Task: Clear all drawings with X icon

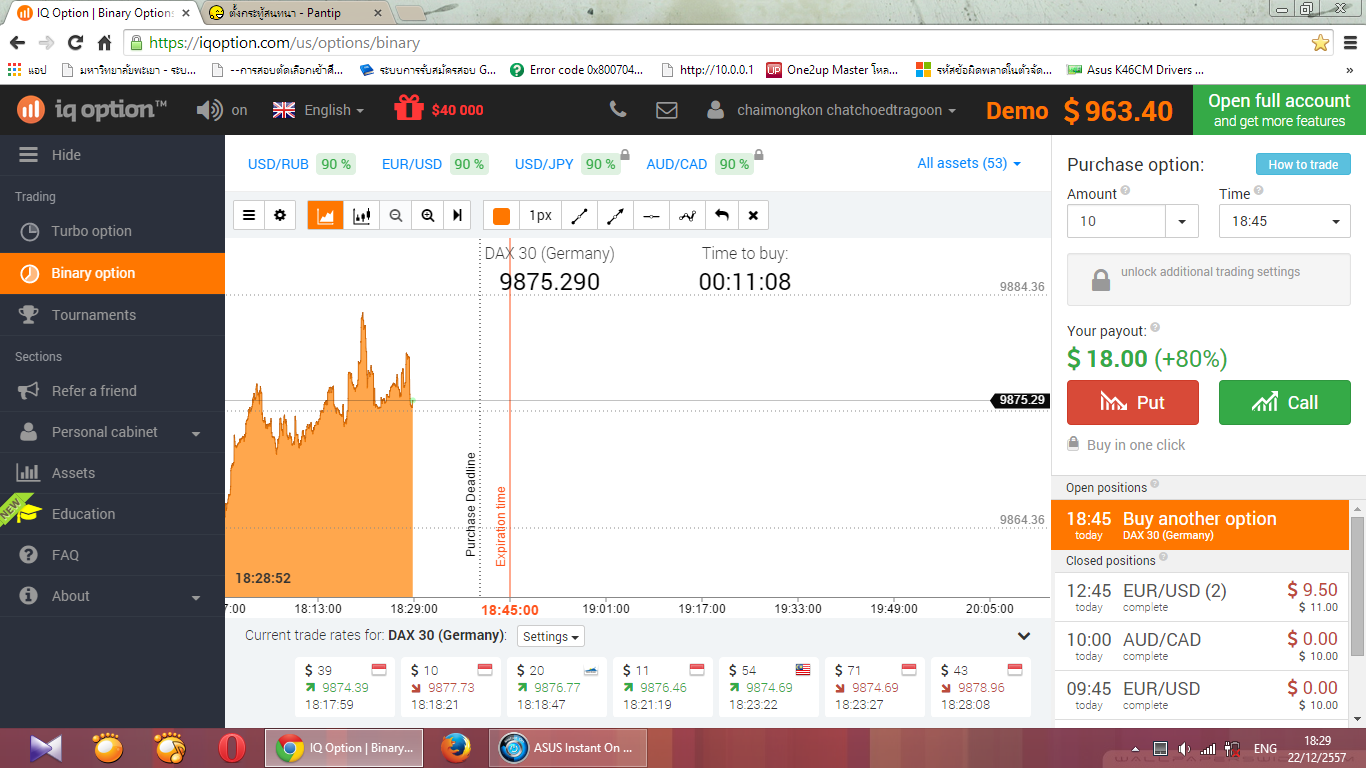Action: pyautogui.click(x=753, y=215)
